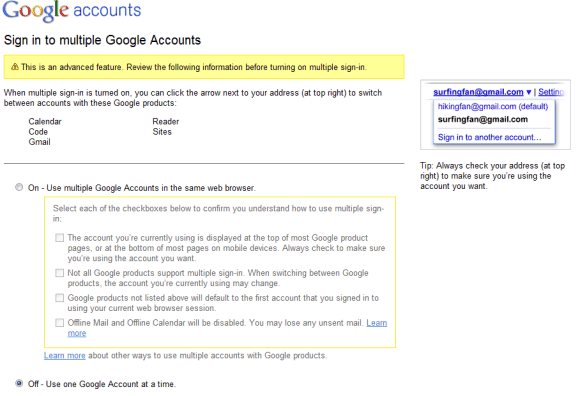Check the Offline Mail and Calendar disabled checkbox
576x396 pixels.
coord(60,323)
